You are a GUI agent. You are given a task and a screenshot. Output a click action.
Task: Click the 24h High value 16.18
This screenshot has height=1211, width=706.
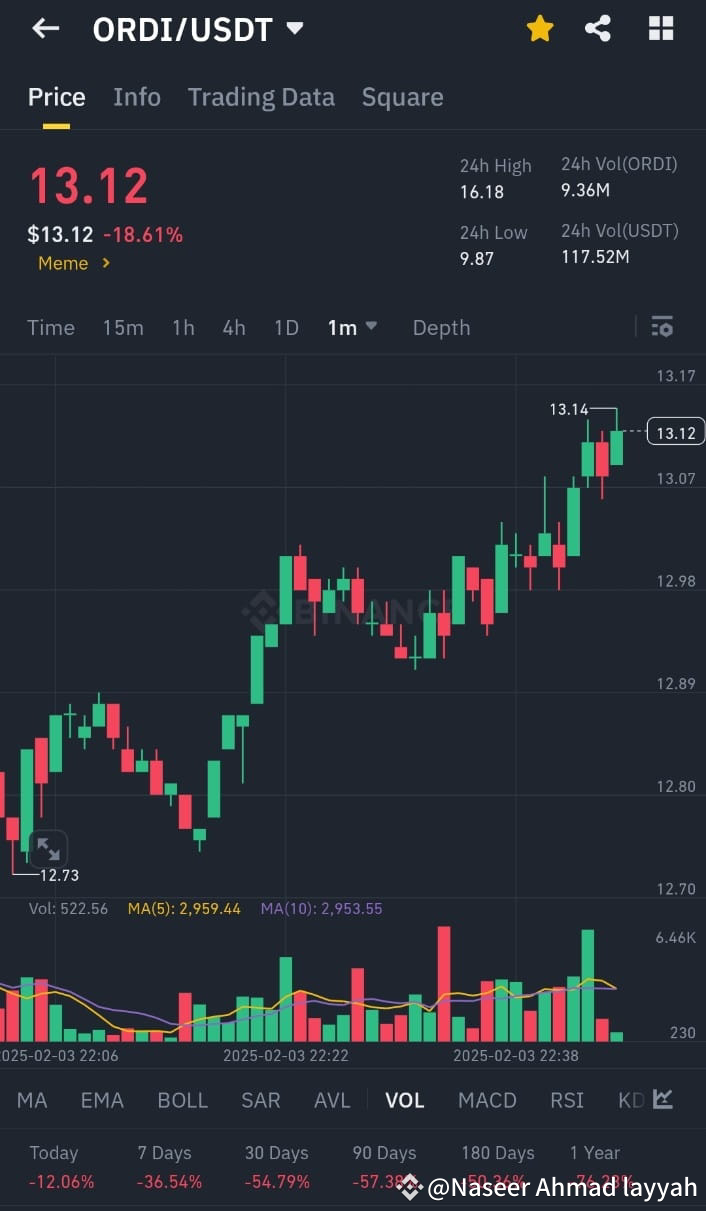pos(482,192)
